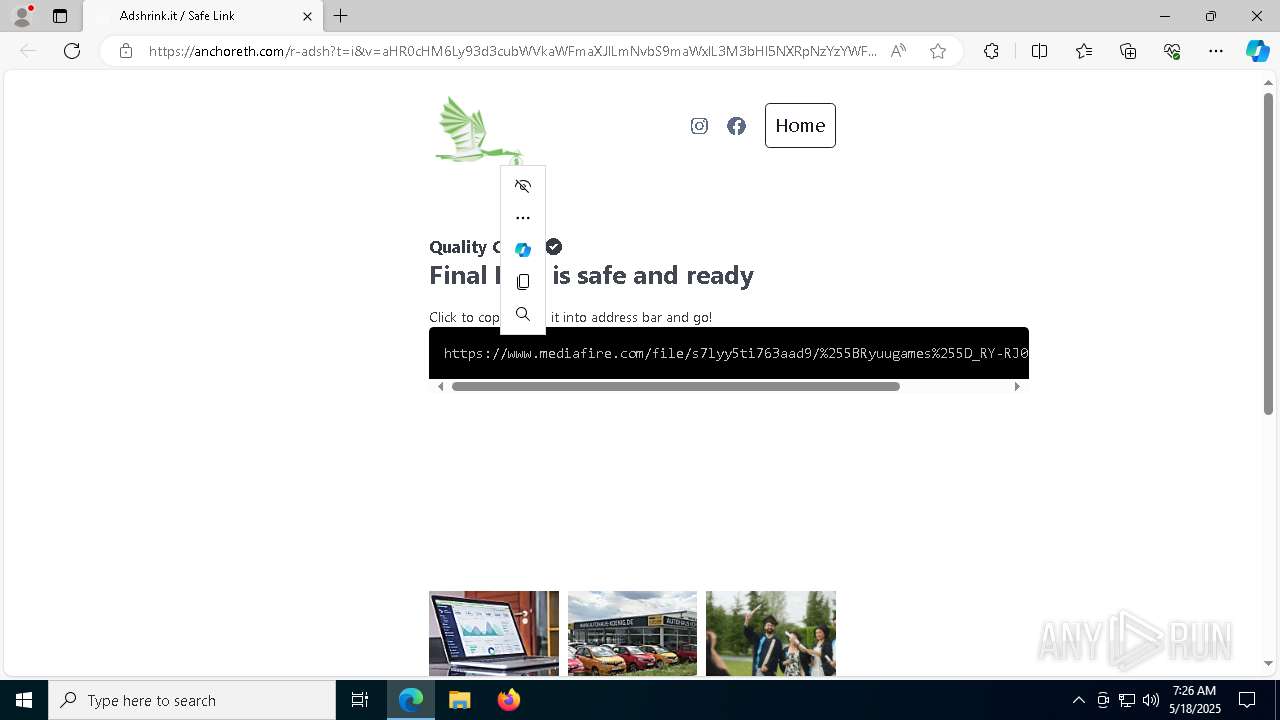Turn on Read aloud

click(898, 51)
